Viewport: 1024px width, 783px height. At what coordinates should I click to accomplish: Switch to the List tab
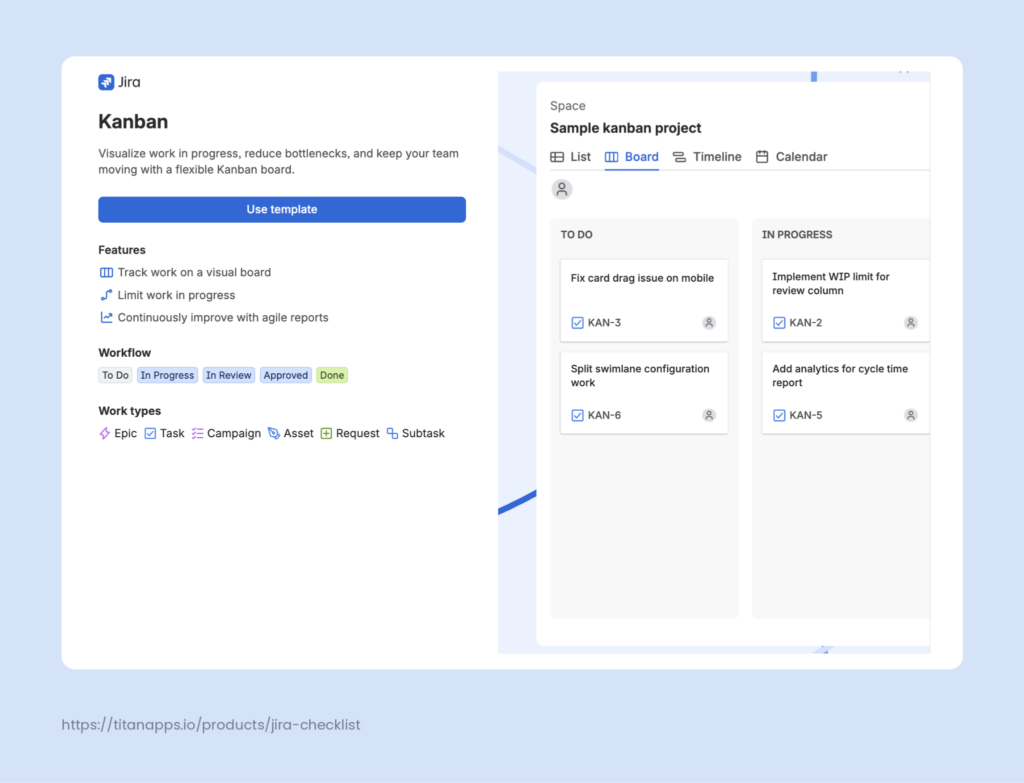[x=570, y=157]
